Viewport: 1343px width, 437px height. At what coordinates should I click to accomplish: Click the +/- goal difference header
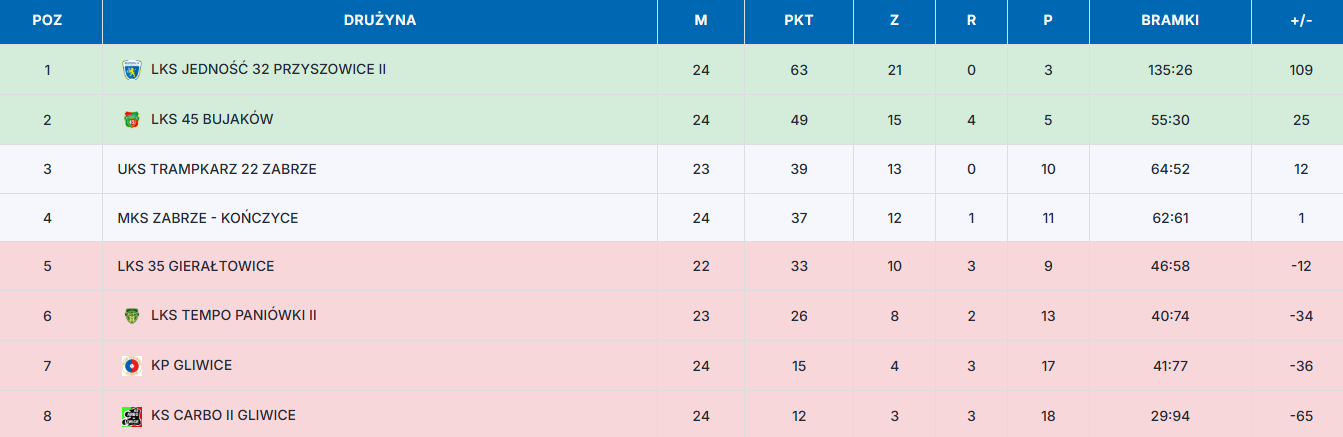[1301, 20]
